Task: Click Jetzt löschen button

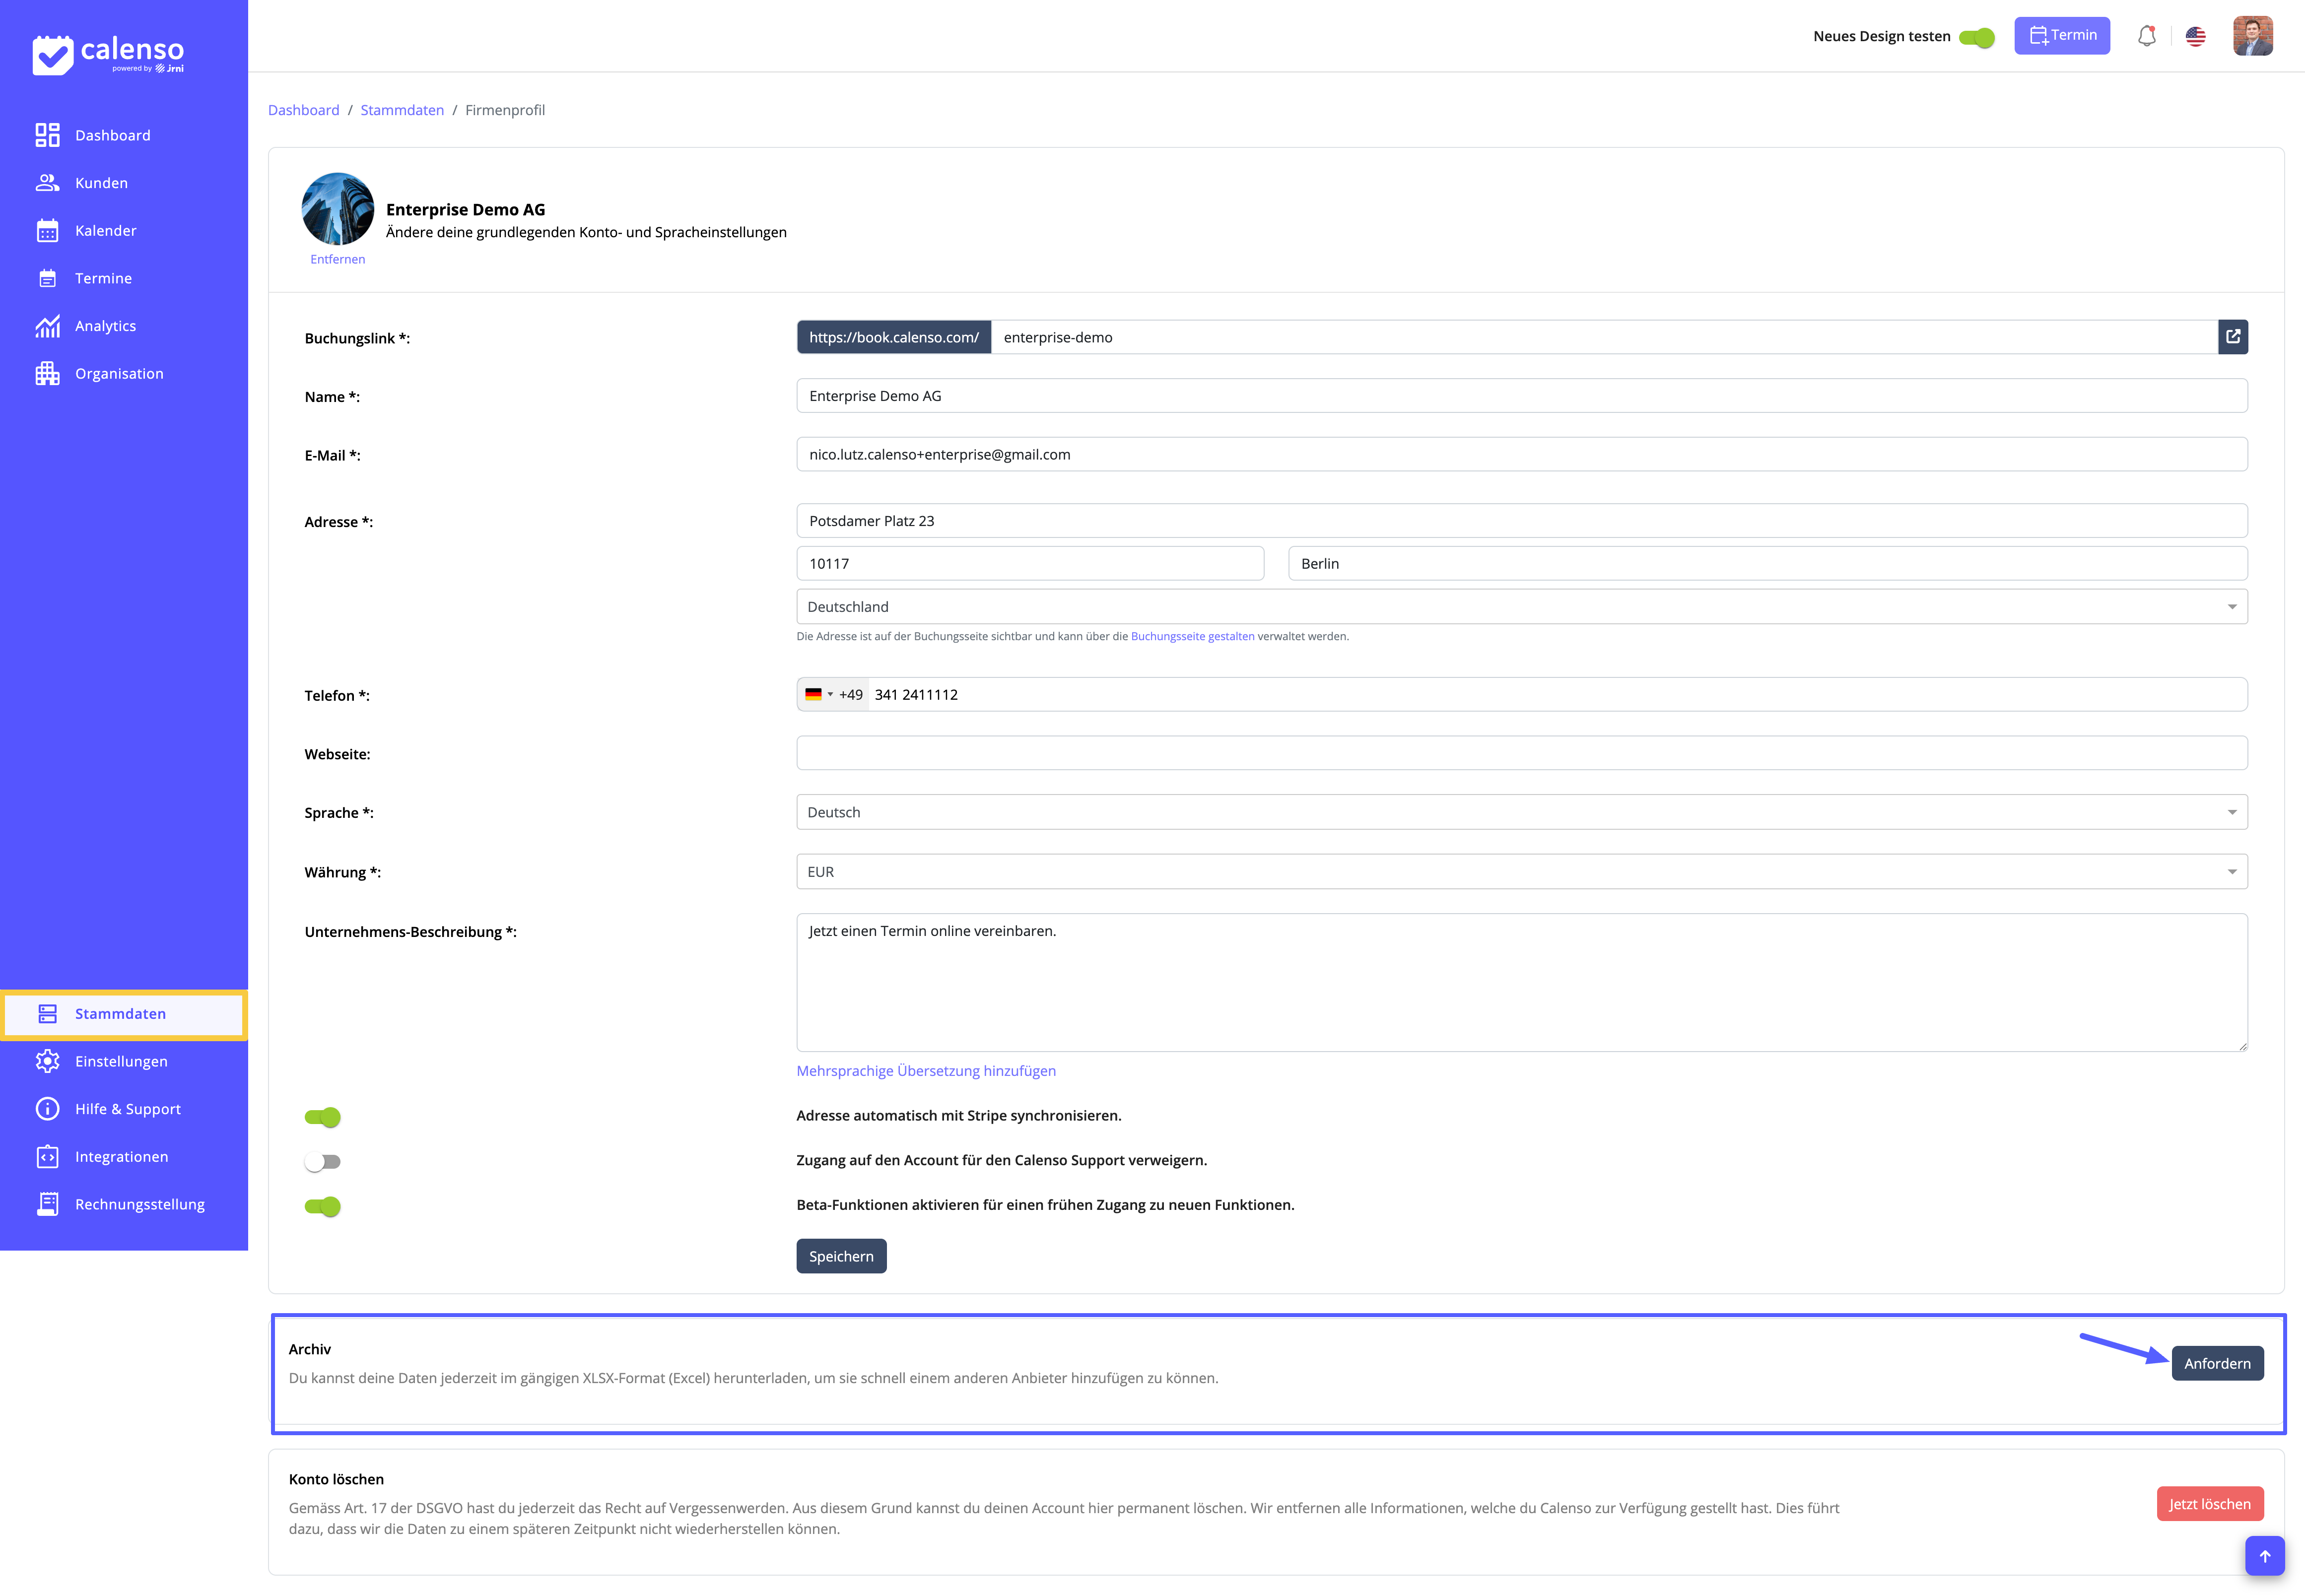Action: [x=2209, y=1505]
